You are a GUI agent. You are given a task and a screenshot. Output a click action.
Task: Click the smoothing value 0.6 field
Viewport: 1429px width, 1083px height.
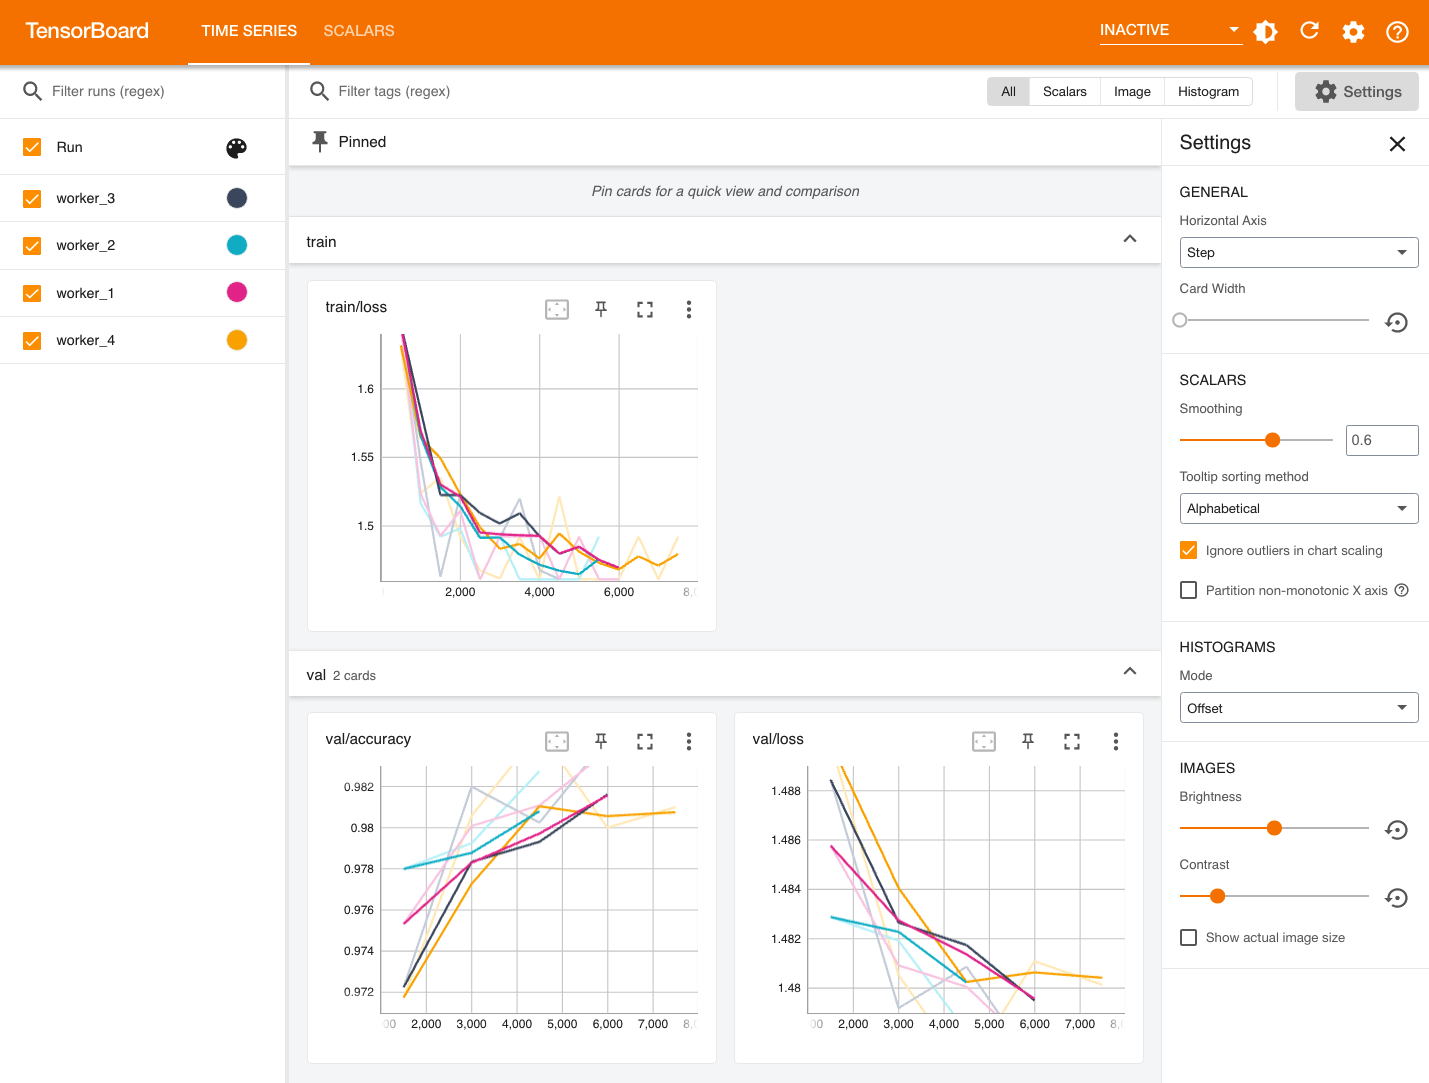[x=1382, y=440]
